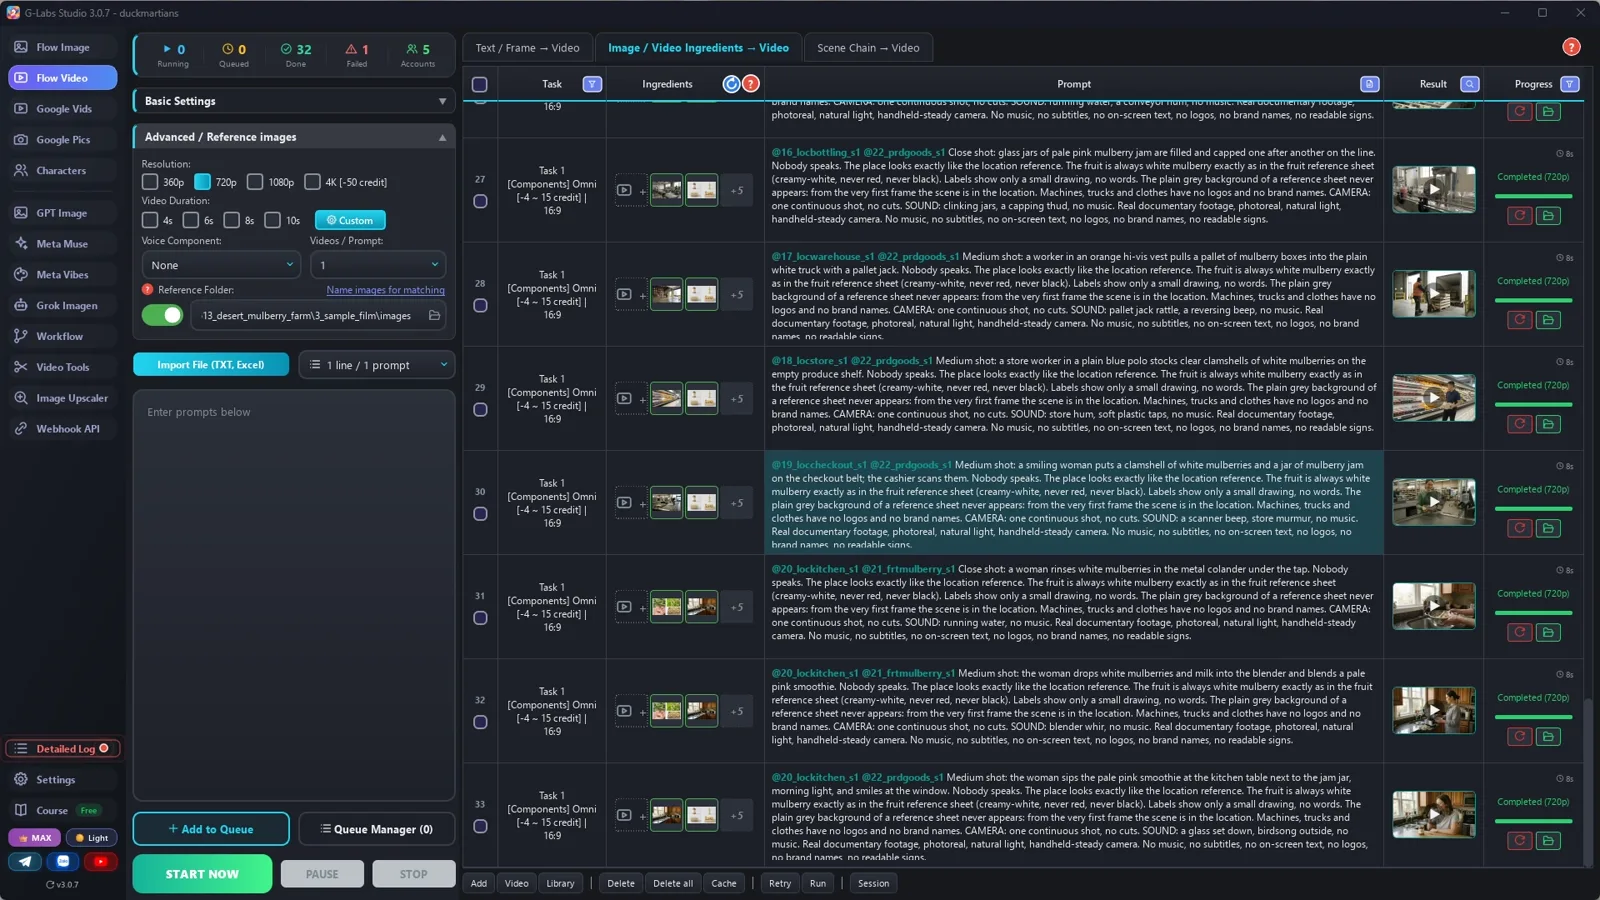Image resolution: width=1600 pixels, height=900 pixels.
Task: Toggle 1080p resolution checkbox
Action: coord(255,182)
